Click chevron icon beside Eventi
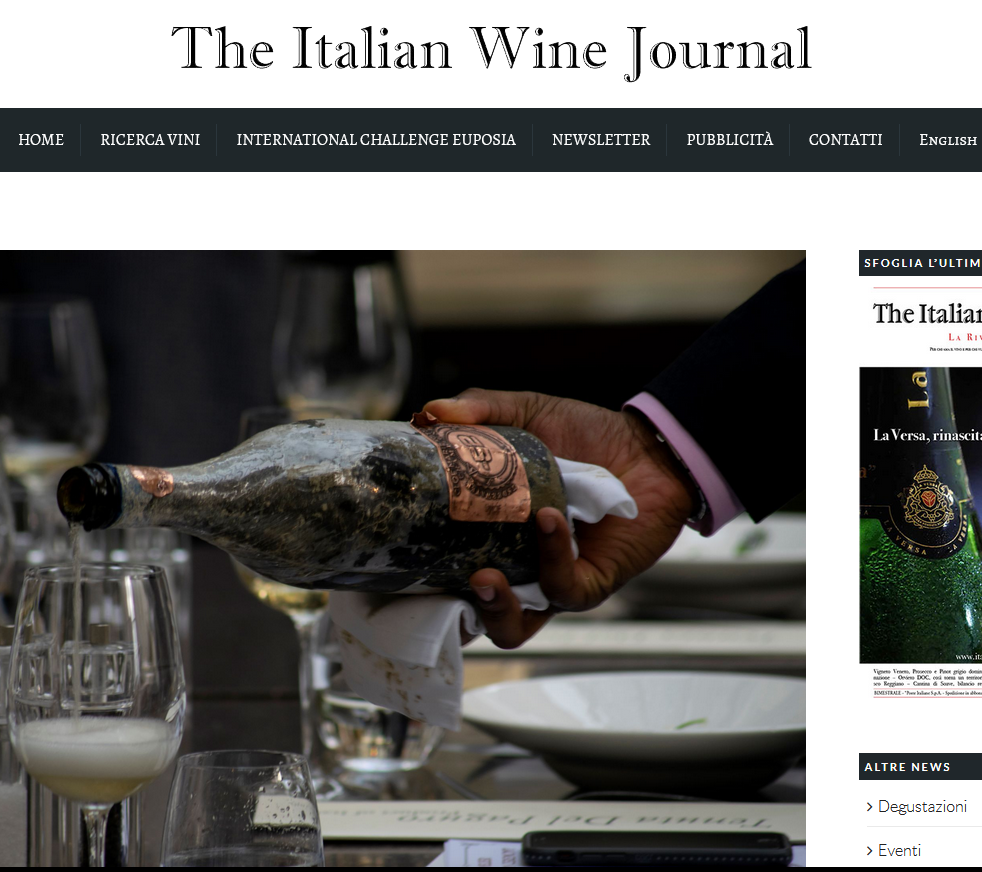This screenshot has height=872, width=982. tap(869, 851)
